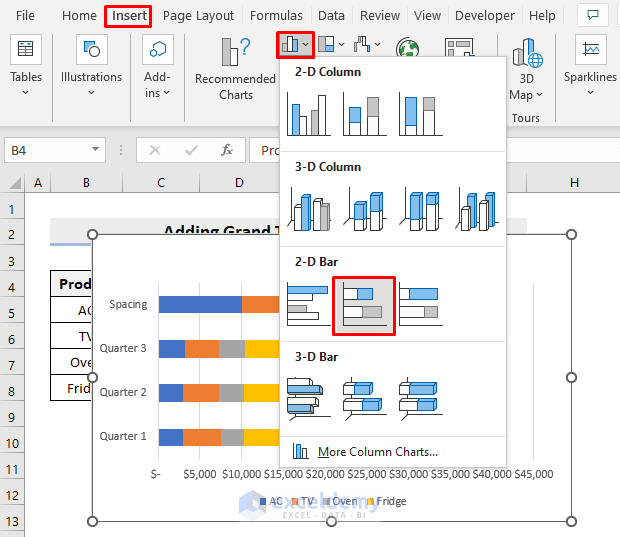
Task: Choose 3-D 100% Stacked Column chart
Action: click(421, 209)
